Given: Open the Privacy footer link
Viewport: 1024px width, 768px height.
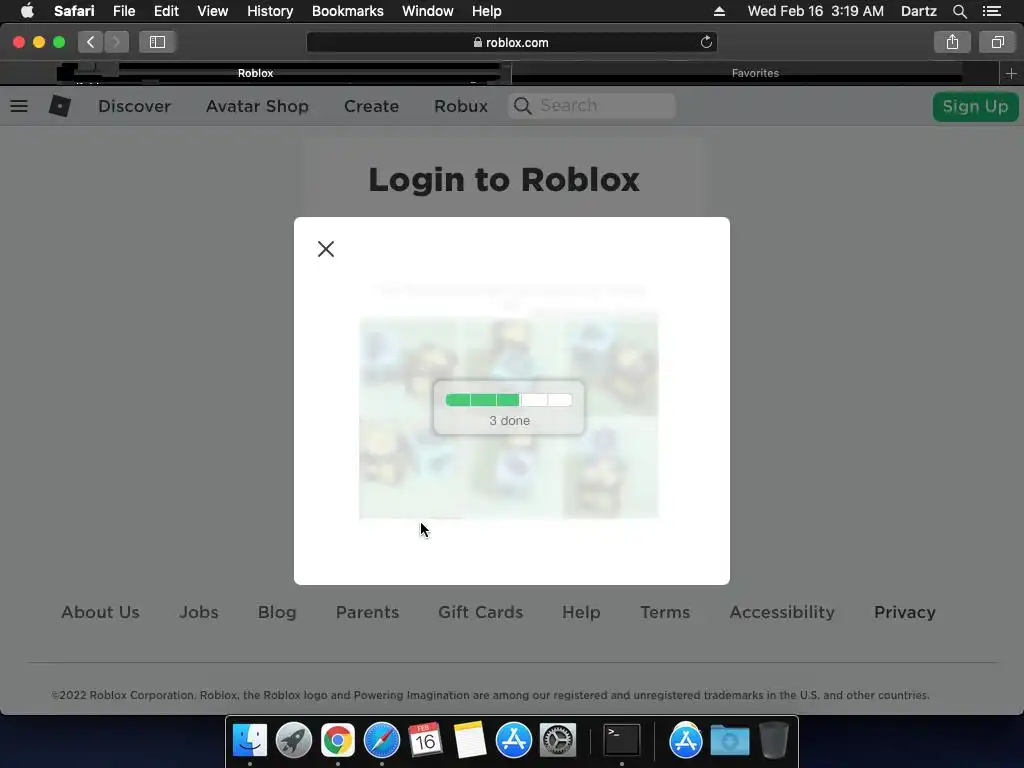Looking at the screenshot, I should click(x=904, y=612).
